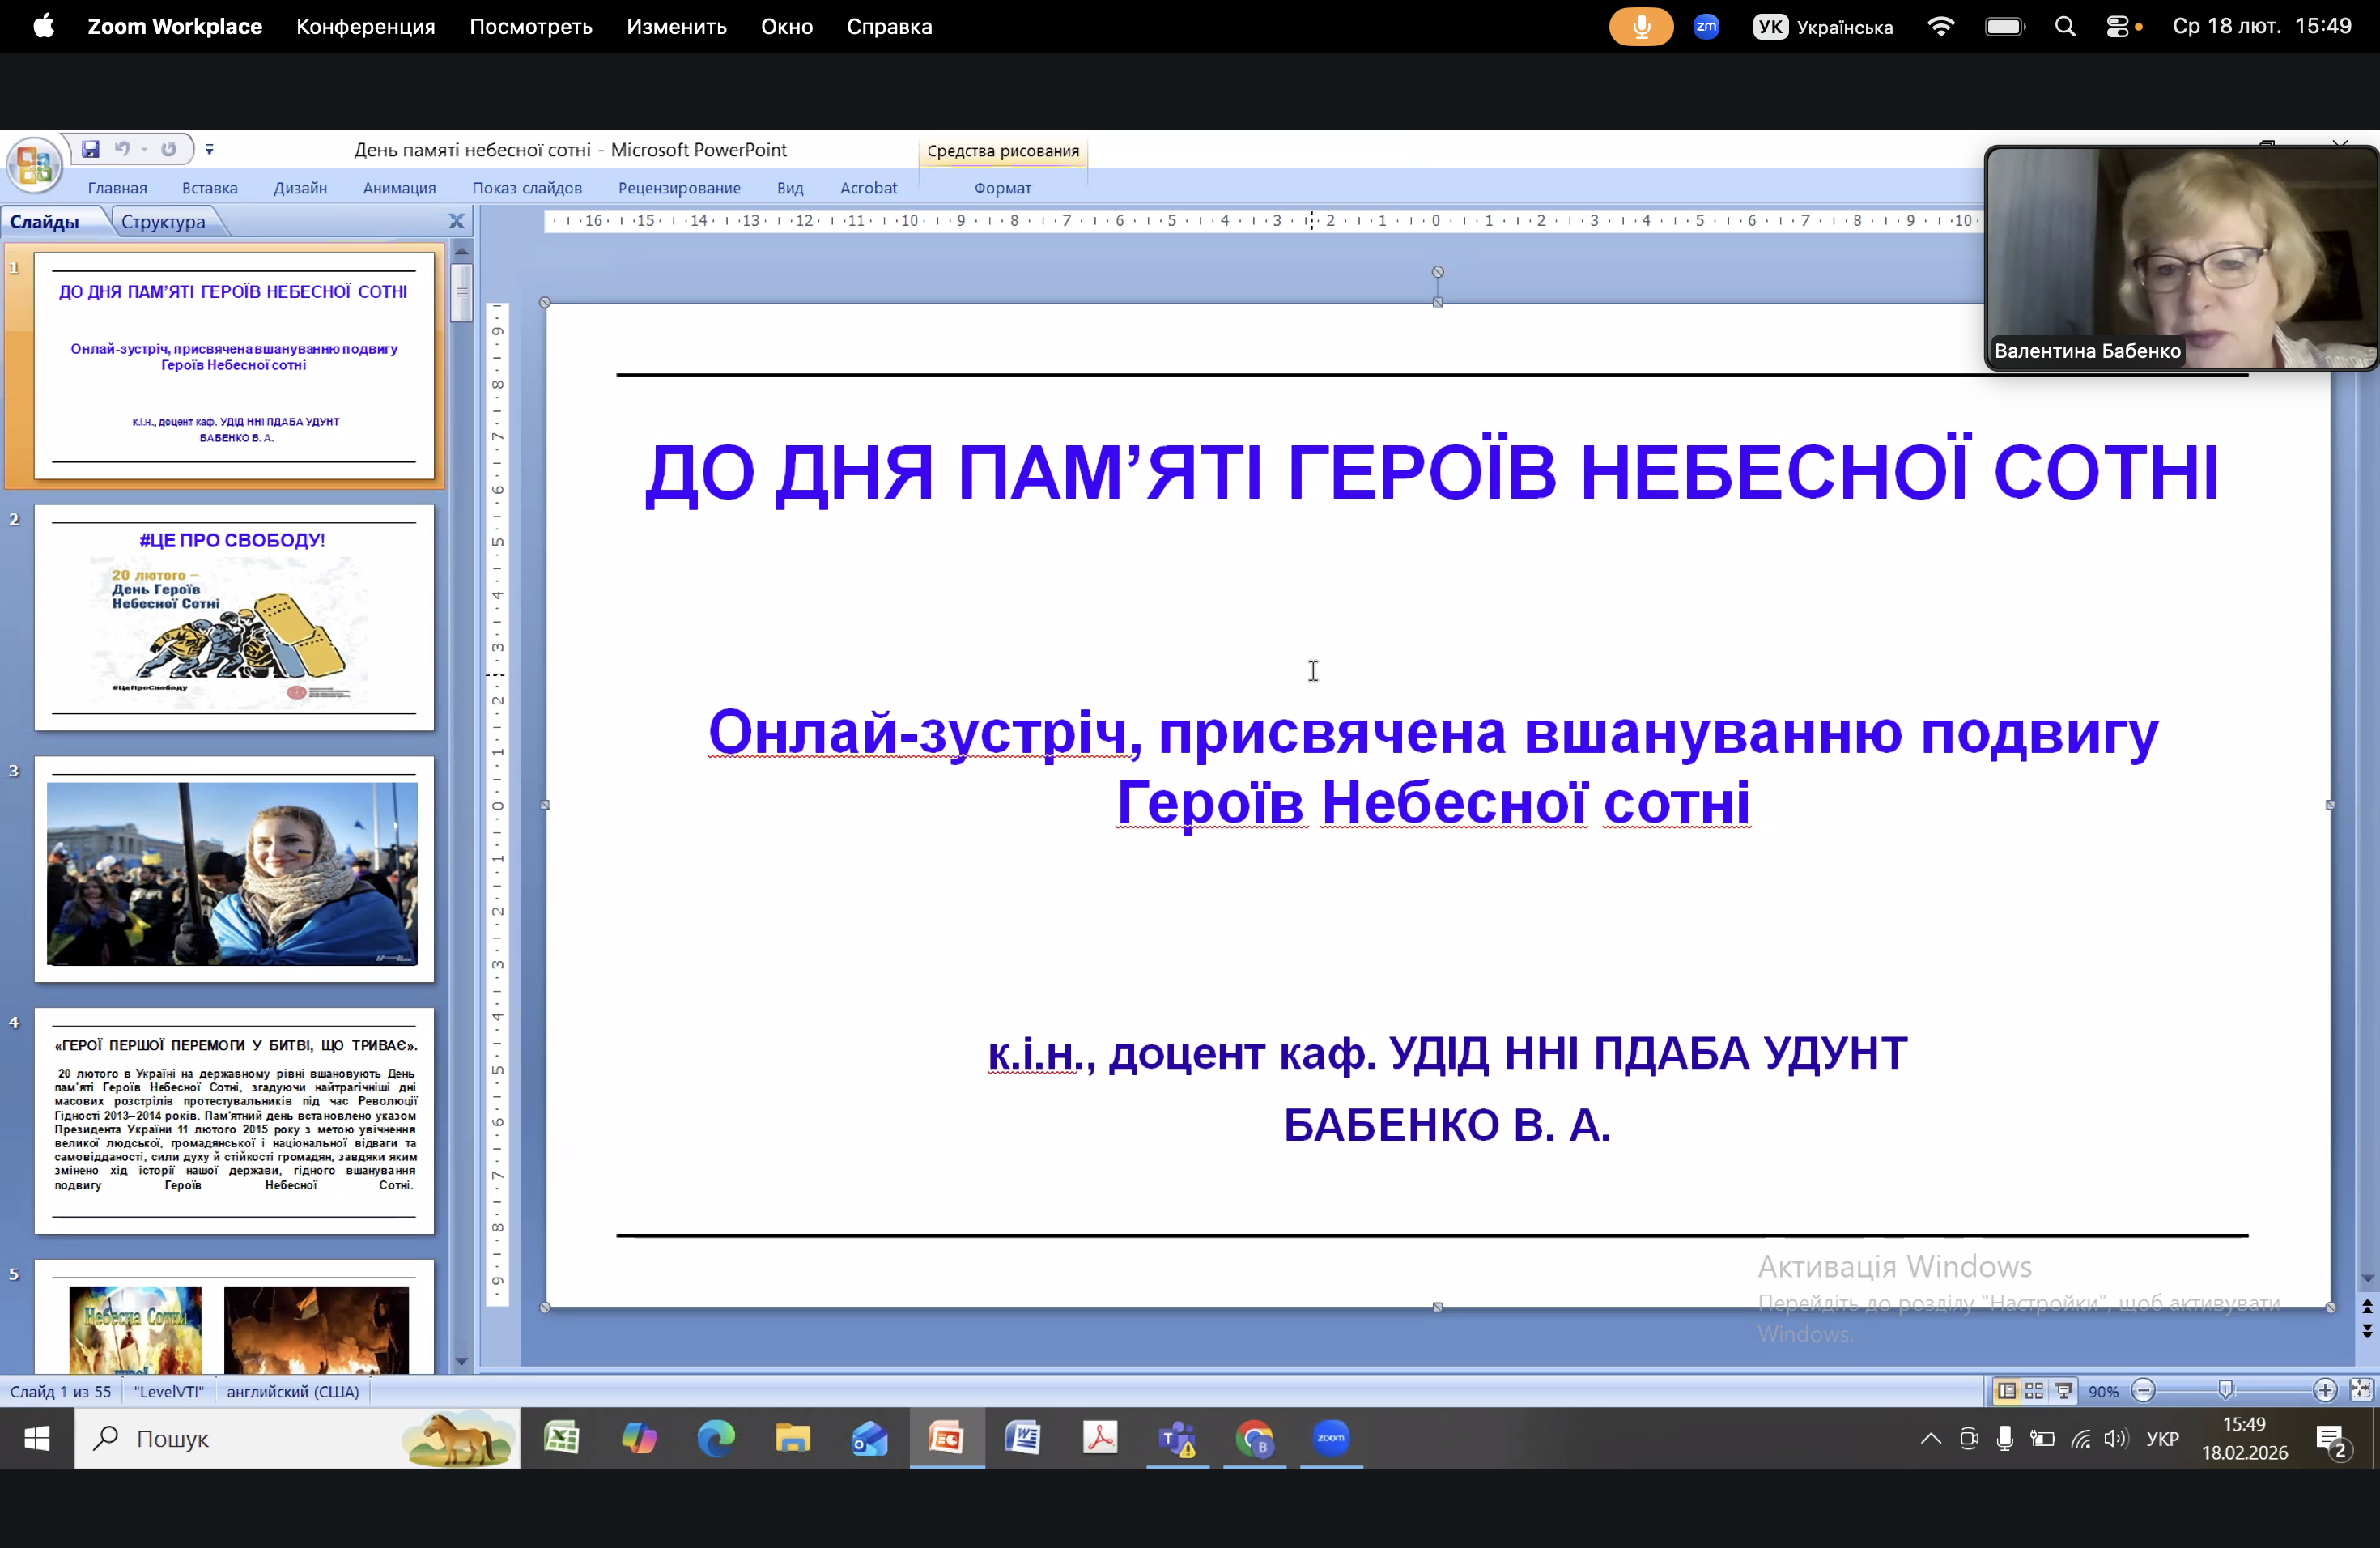Open Zoom app in Windows taskbar
This screenshot has height=1548, width=2380.
point(1330,1439)
